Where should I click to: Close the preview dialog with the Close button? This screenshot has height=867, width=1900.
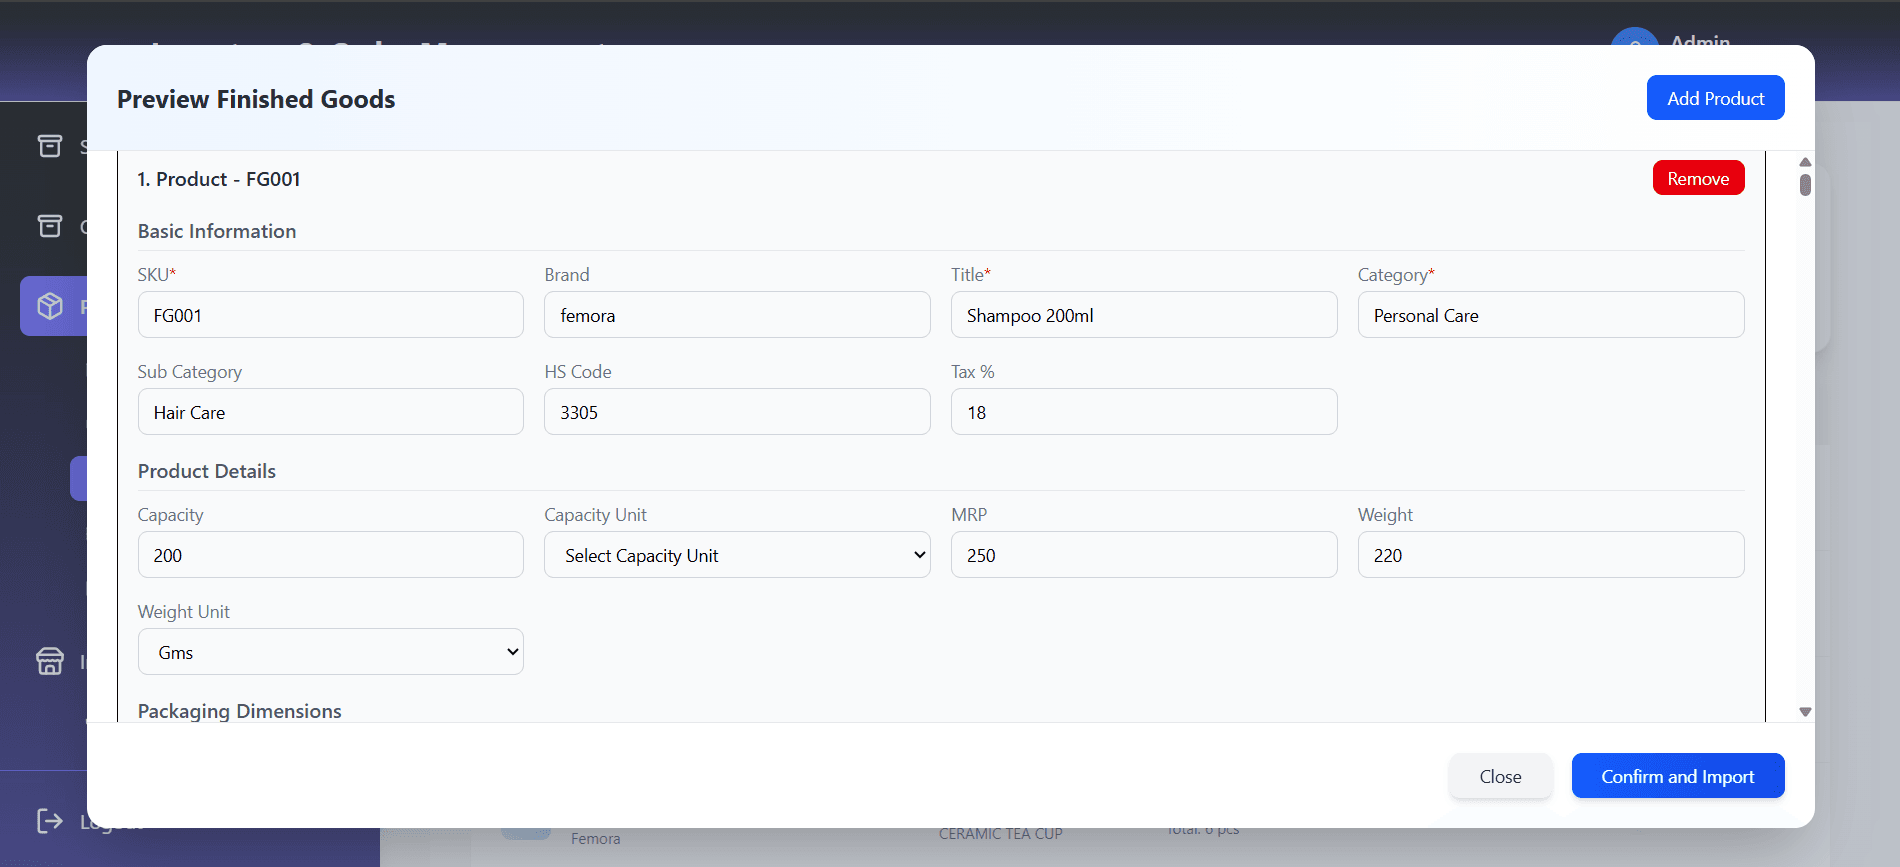click(1500, 776)
